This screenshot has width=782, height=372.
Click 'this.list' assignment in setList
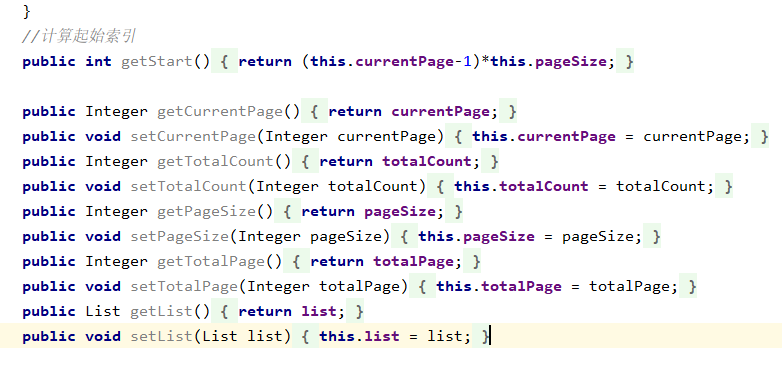click(360, 336)
